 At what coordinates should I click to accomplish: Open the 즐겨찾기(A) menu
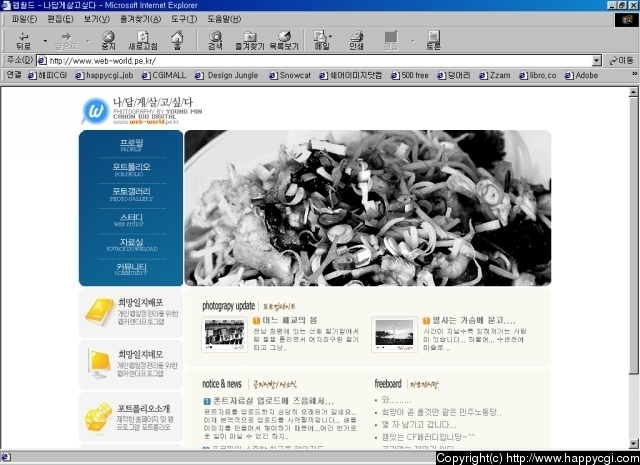point(140,19)
